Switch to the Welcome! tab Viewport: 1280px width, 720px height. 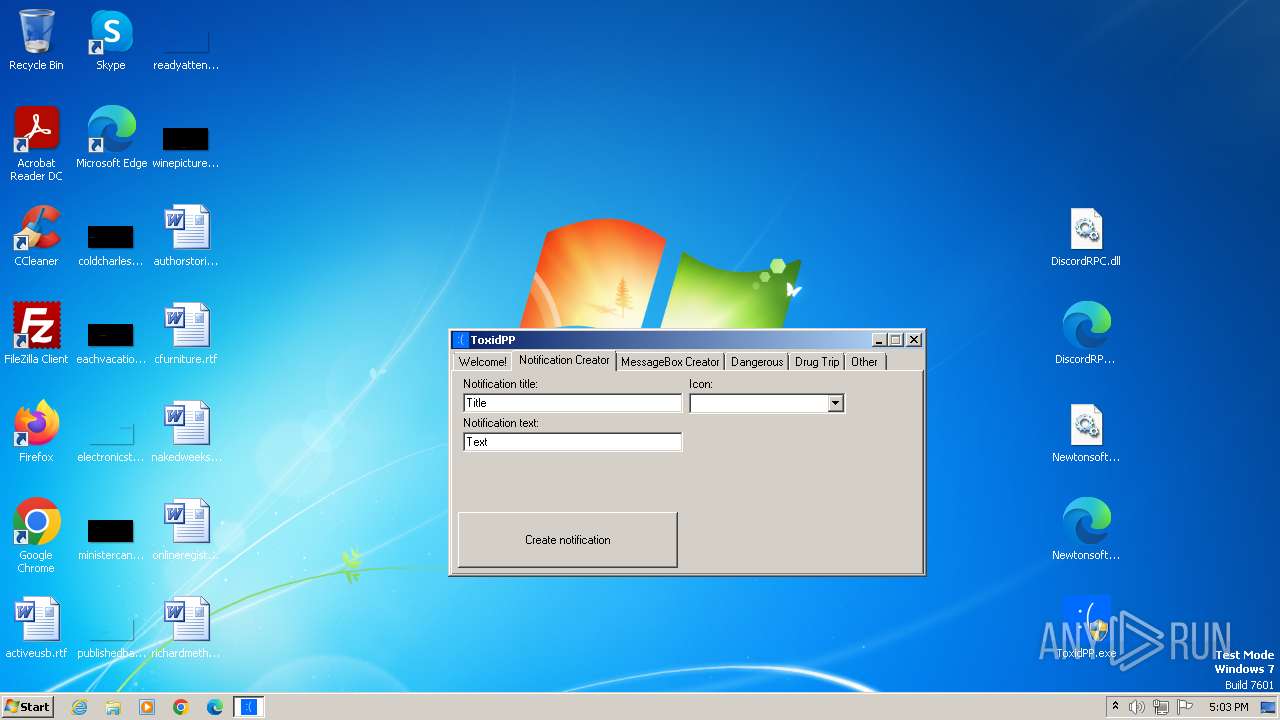[482, 362]
